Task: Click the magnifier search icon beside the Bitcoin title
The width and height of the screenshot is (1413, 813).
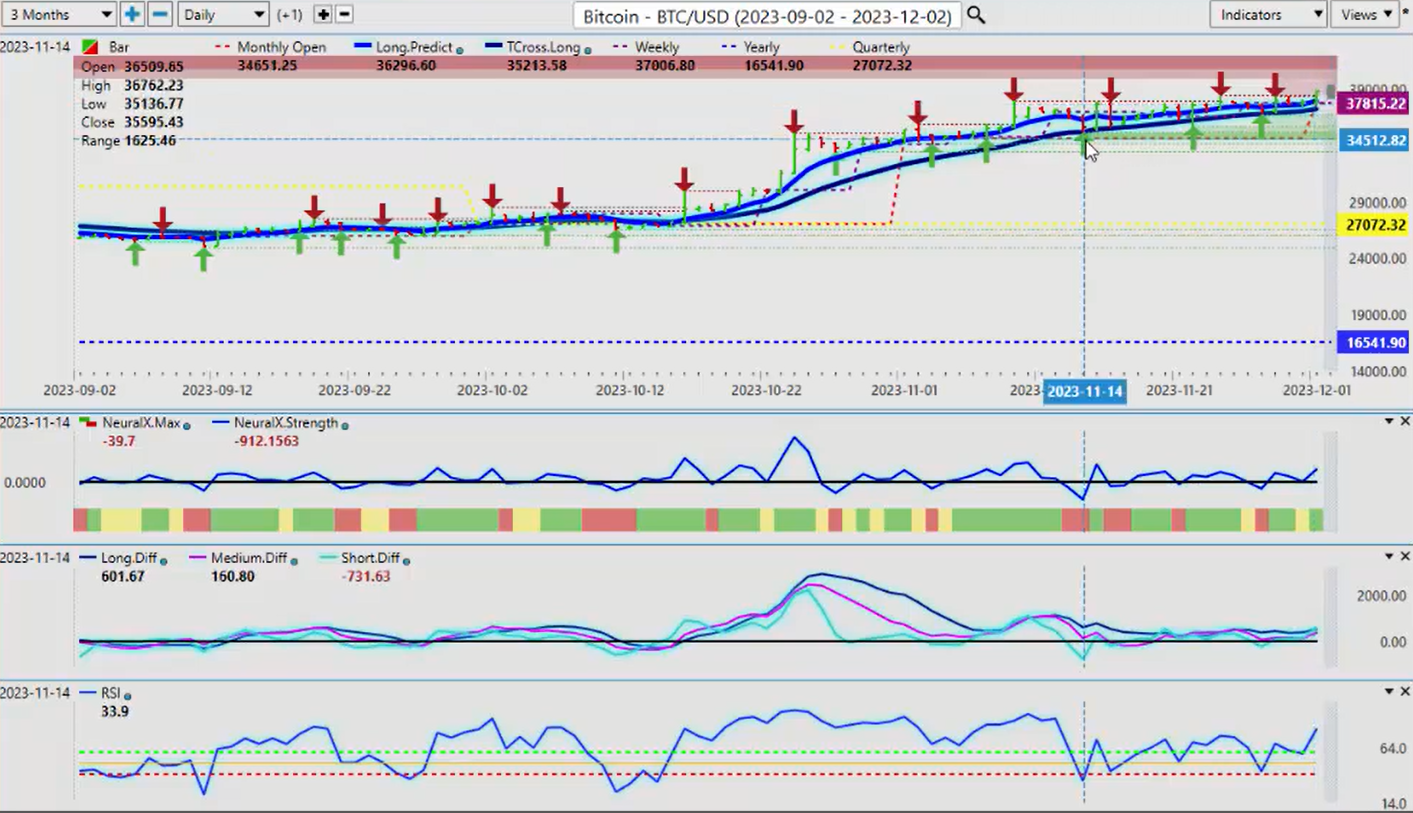Action: point(976,15)
